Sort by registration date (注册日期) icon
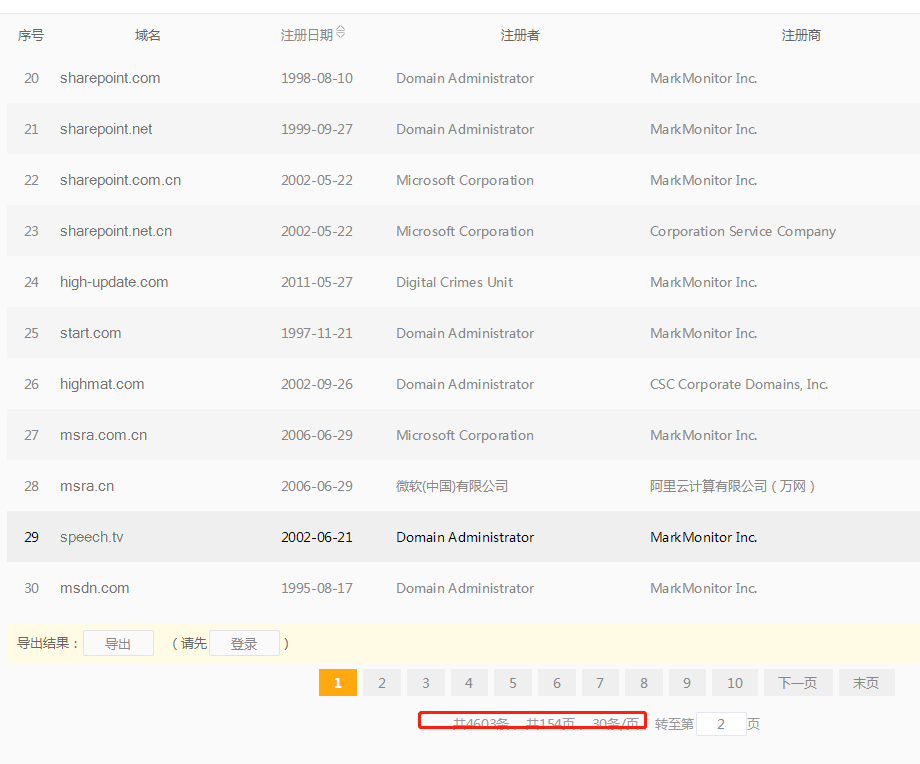920x764 pixels. (340, 33)
